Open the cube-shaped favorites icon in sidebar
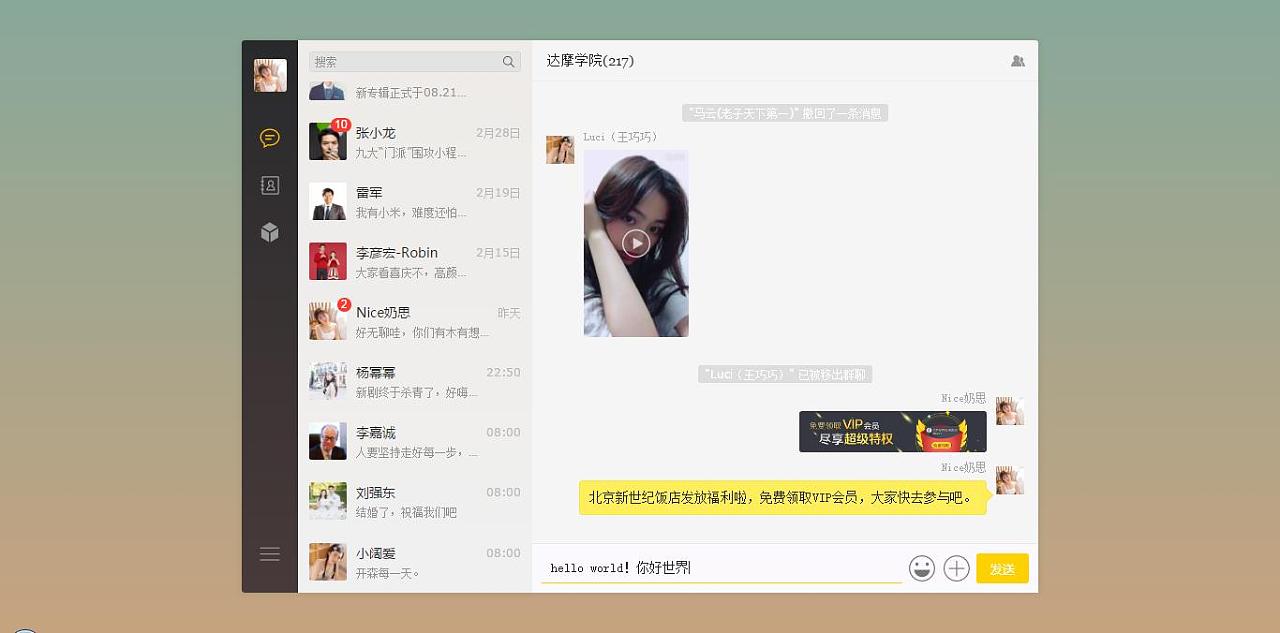 pos(269,232)
